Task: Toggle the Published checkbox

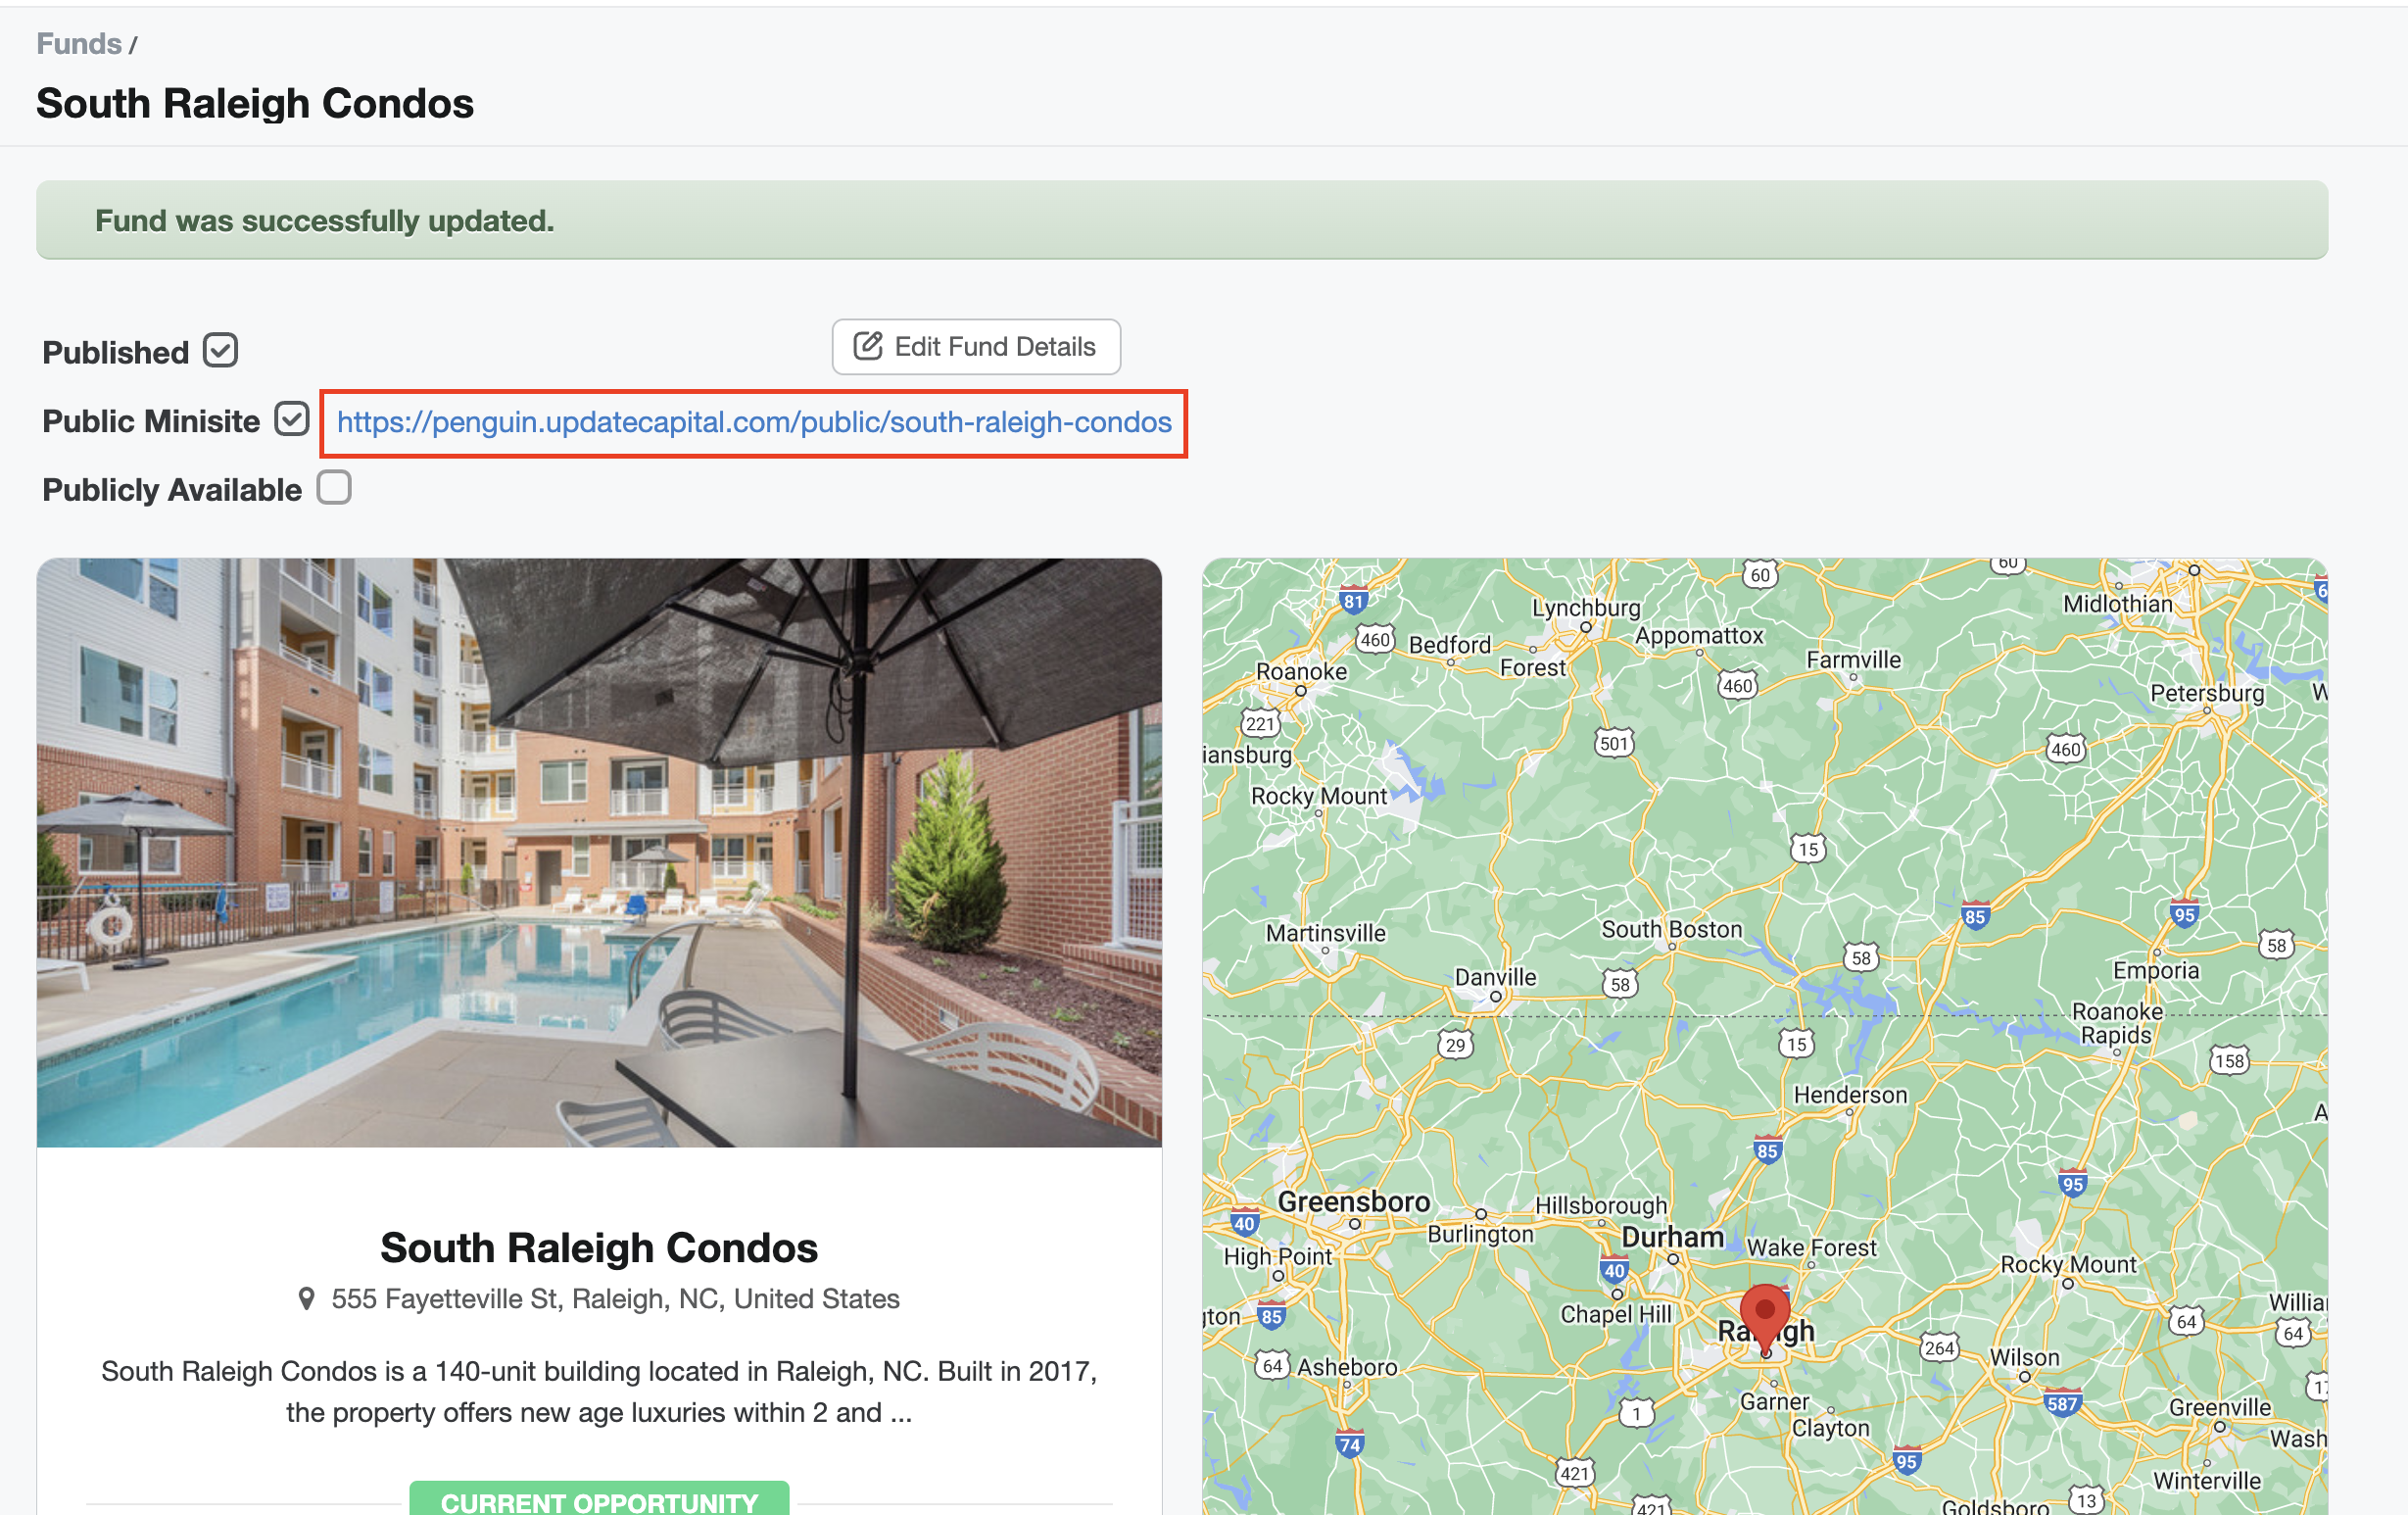Action: pos(220,351)
